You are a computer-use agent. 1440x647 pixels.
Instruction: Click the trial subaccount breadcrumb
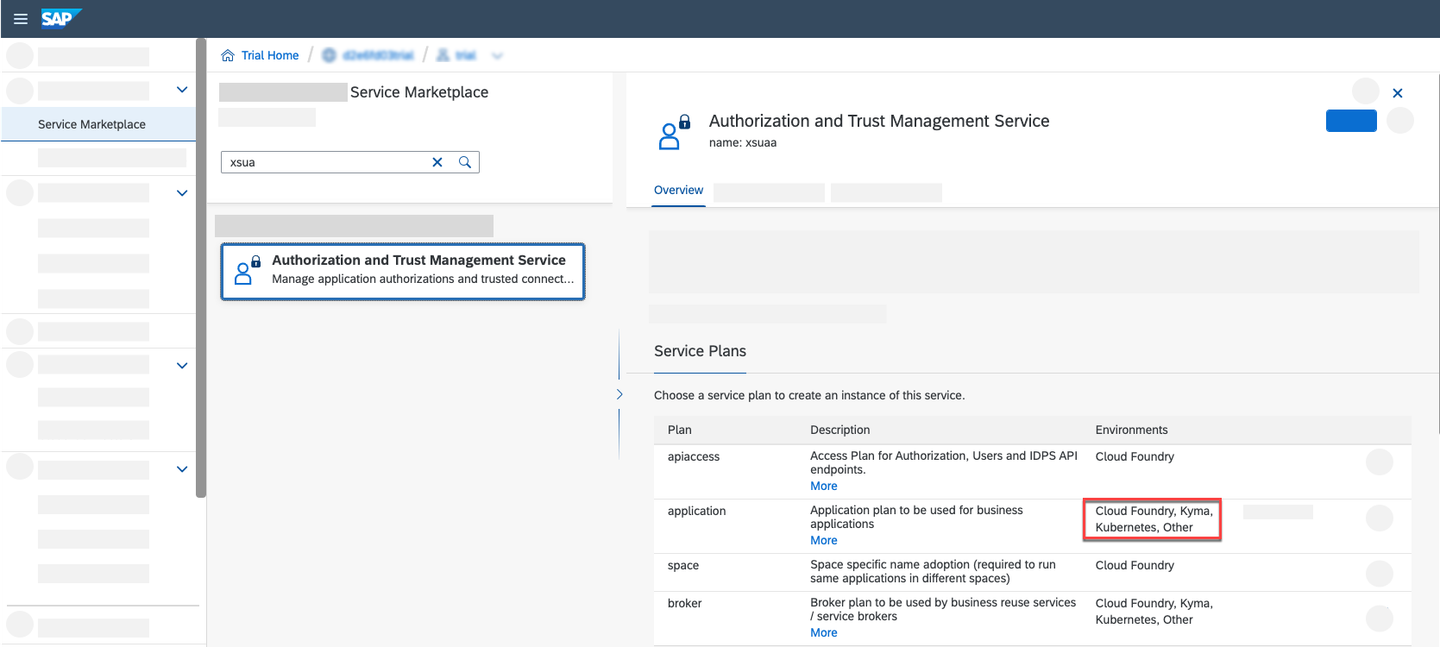465,56
